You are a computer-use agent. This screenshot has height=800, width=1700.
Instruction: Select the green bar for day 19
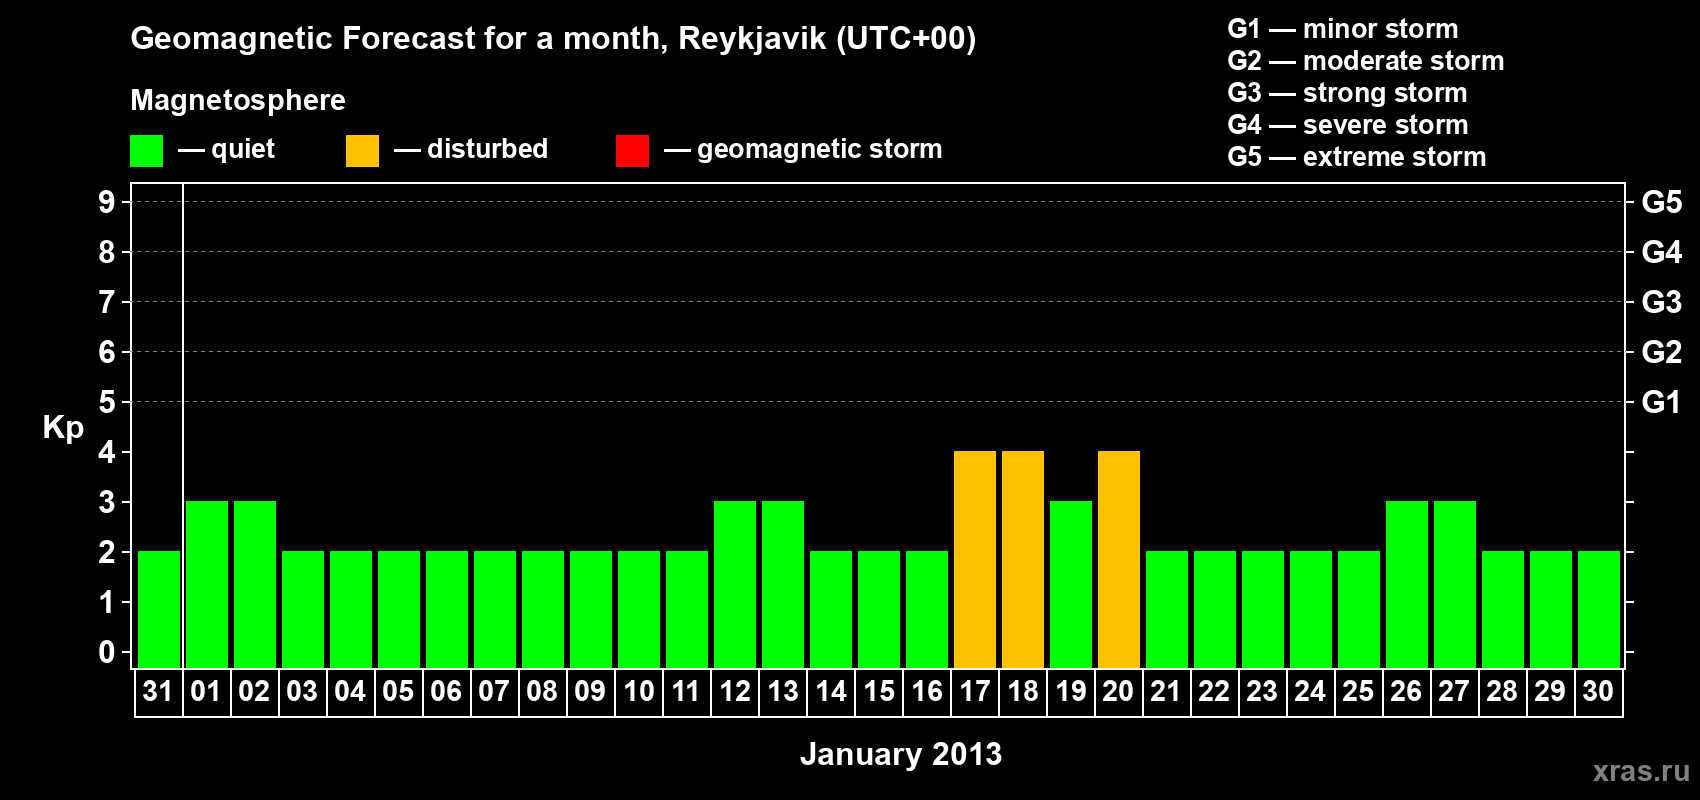(x=1071, y=584)
